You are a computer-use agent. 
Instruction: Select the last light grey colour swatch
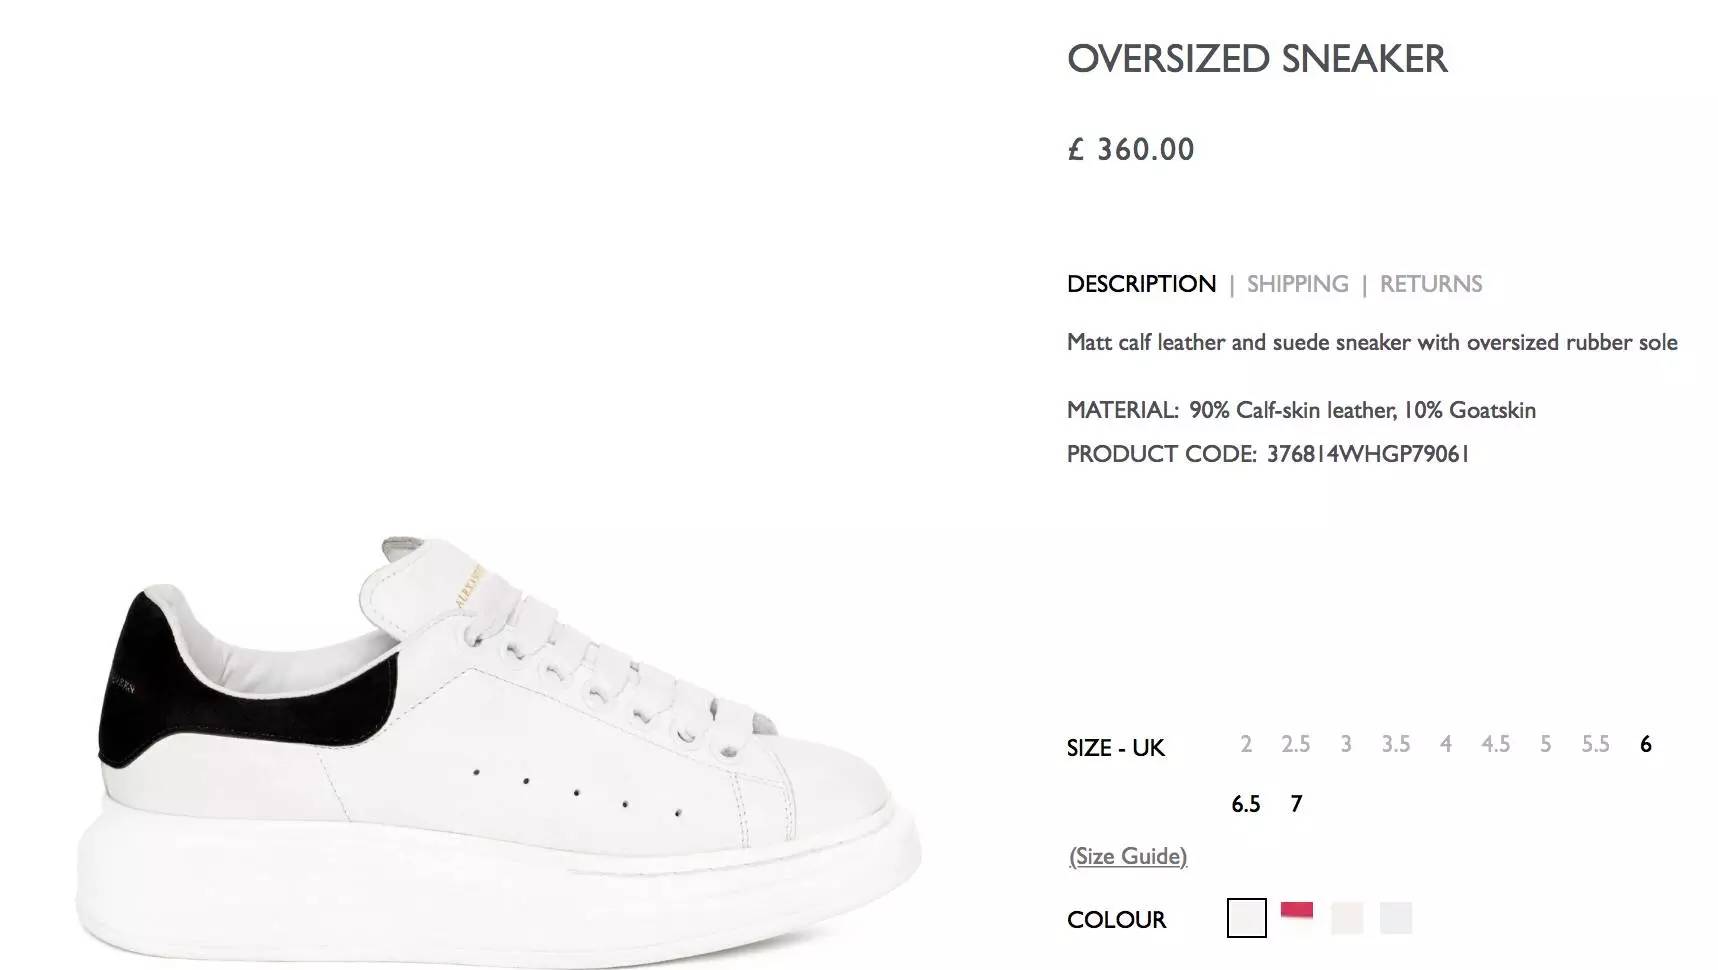click(x=1395, y=918)
